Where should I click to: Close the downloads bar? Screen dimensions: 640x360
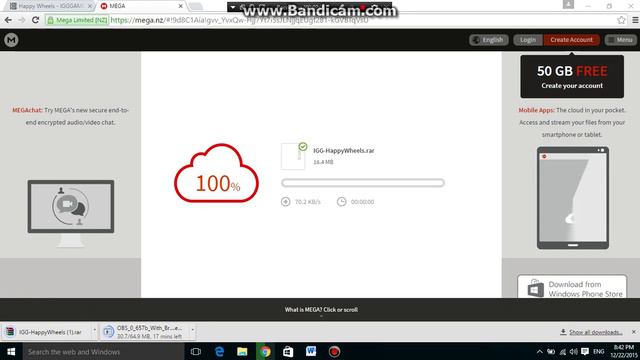click(x=633, y=332)
